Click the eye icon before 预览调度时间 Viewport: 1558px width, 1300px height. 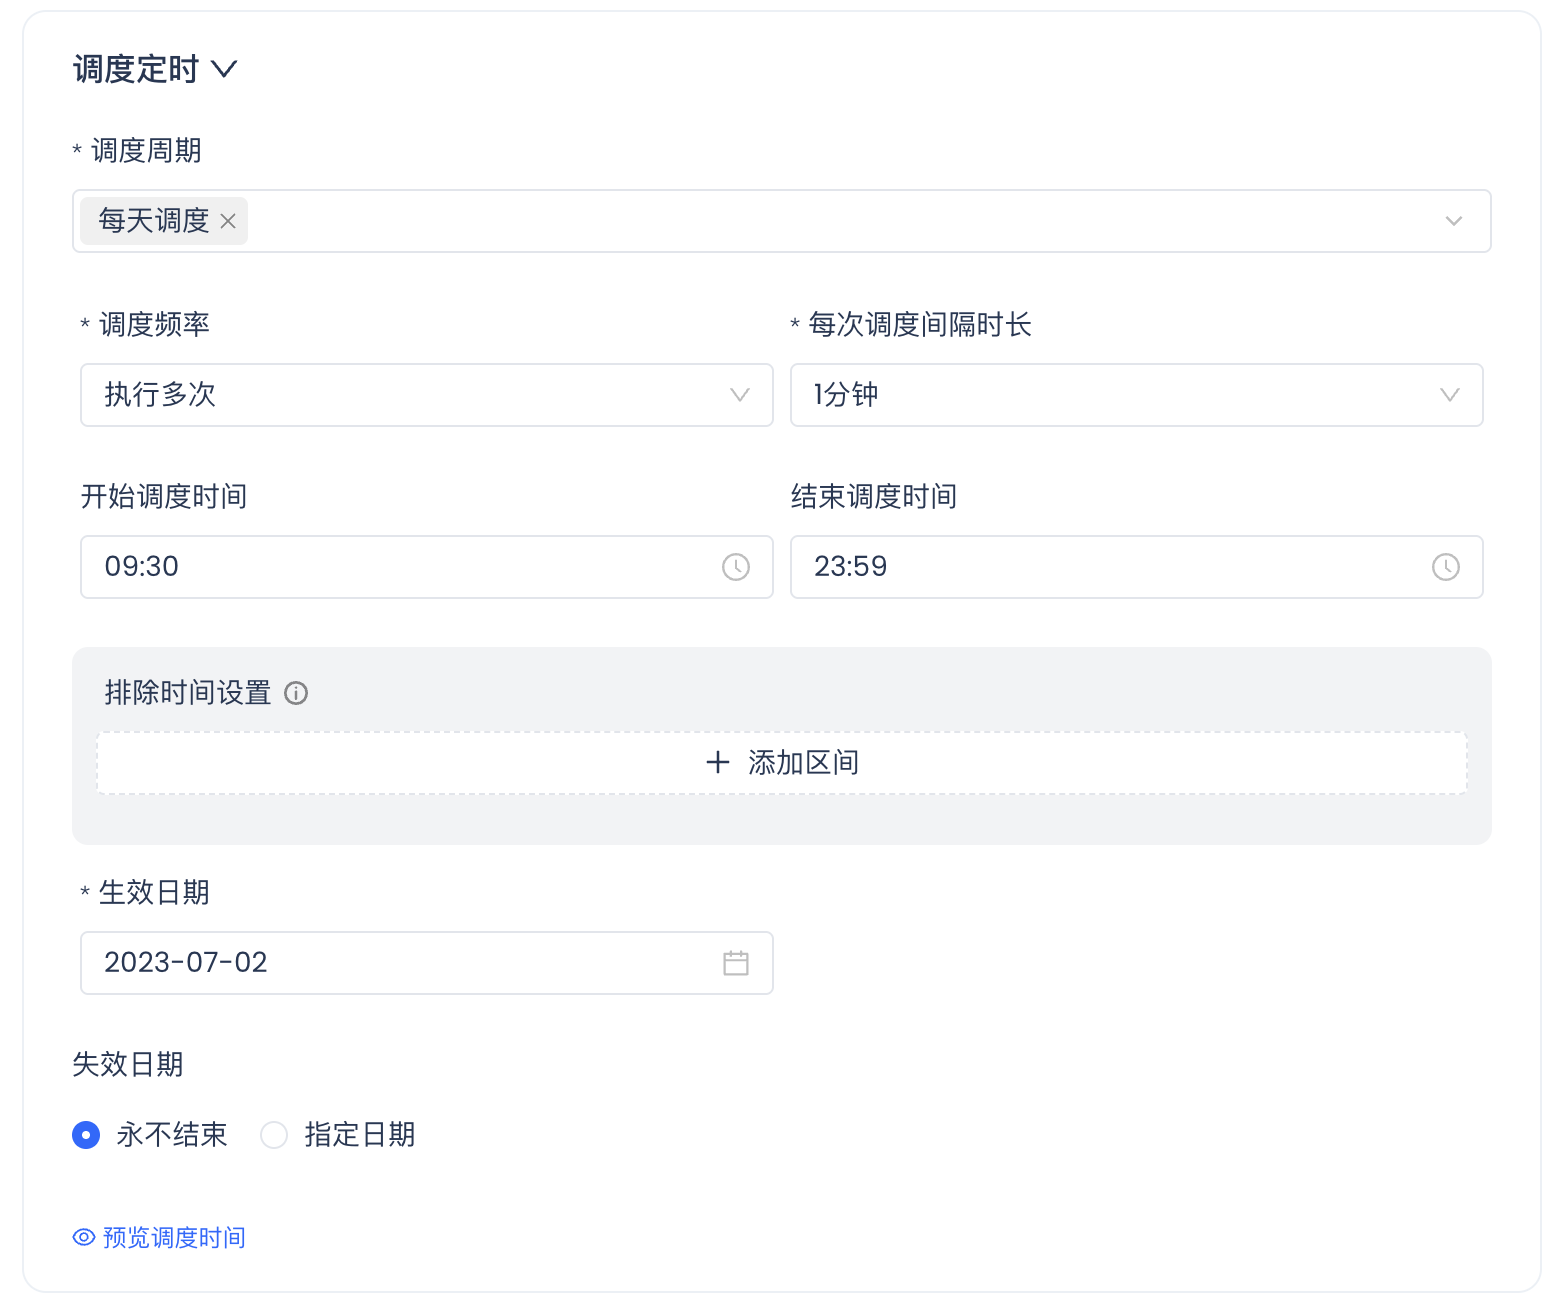pyautogui.click(x=84, y=1238)
